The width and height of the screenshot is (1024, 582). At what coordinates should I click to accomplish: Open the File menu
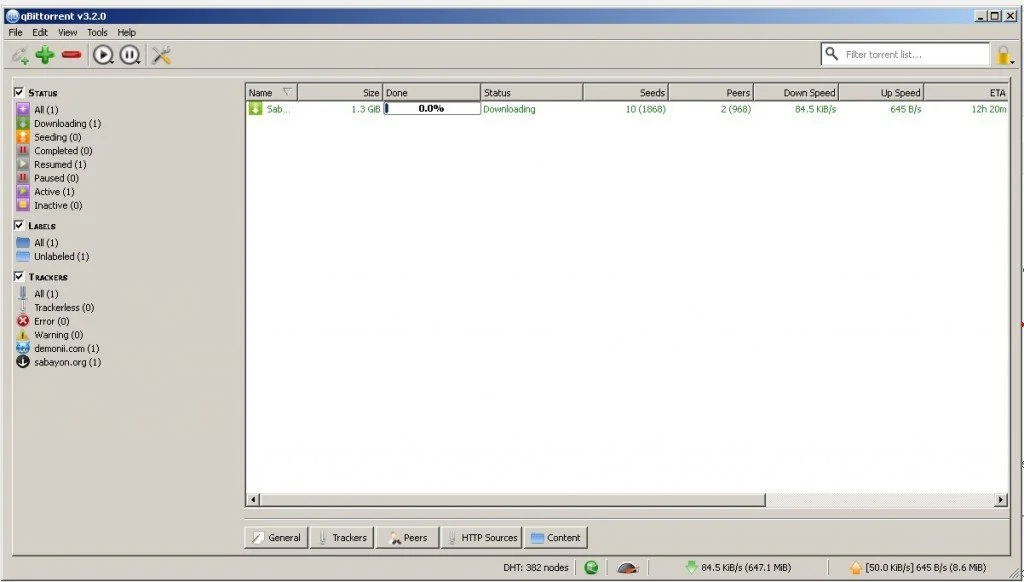[x=16, y=32]
